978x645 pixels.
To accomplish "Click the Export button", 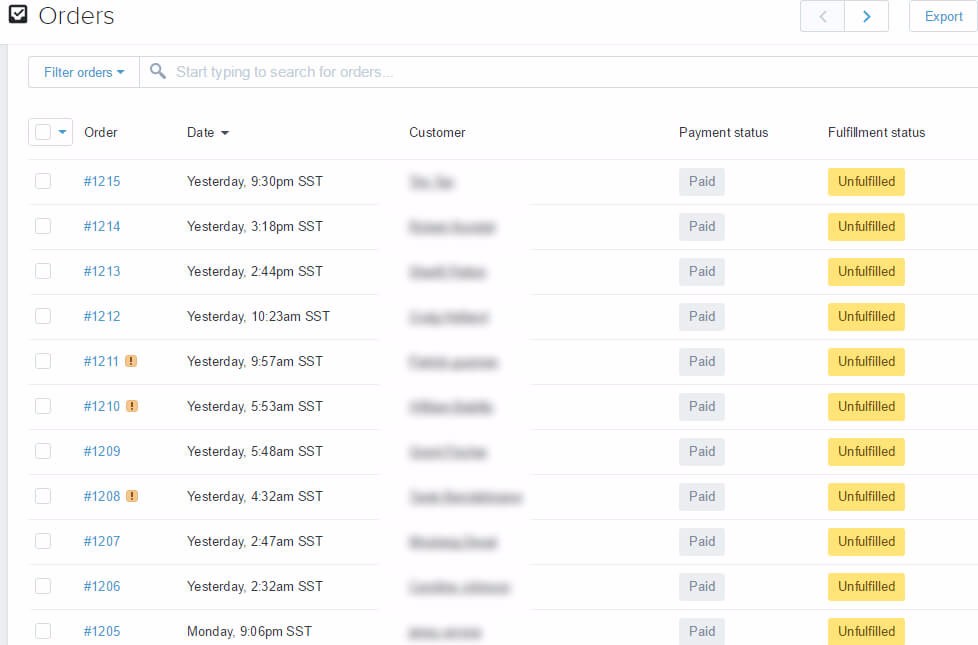I will pos(943,16).
